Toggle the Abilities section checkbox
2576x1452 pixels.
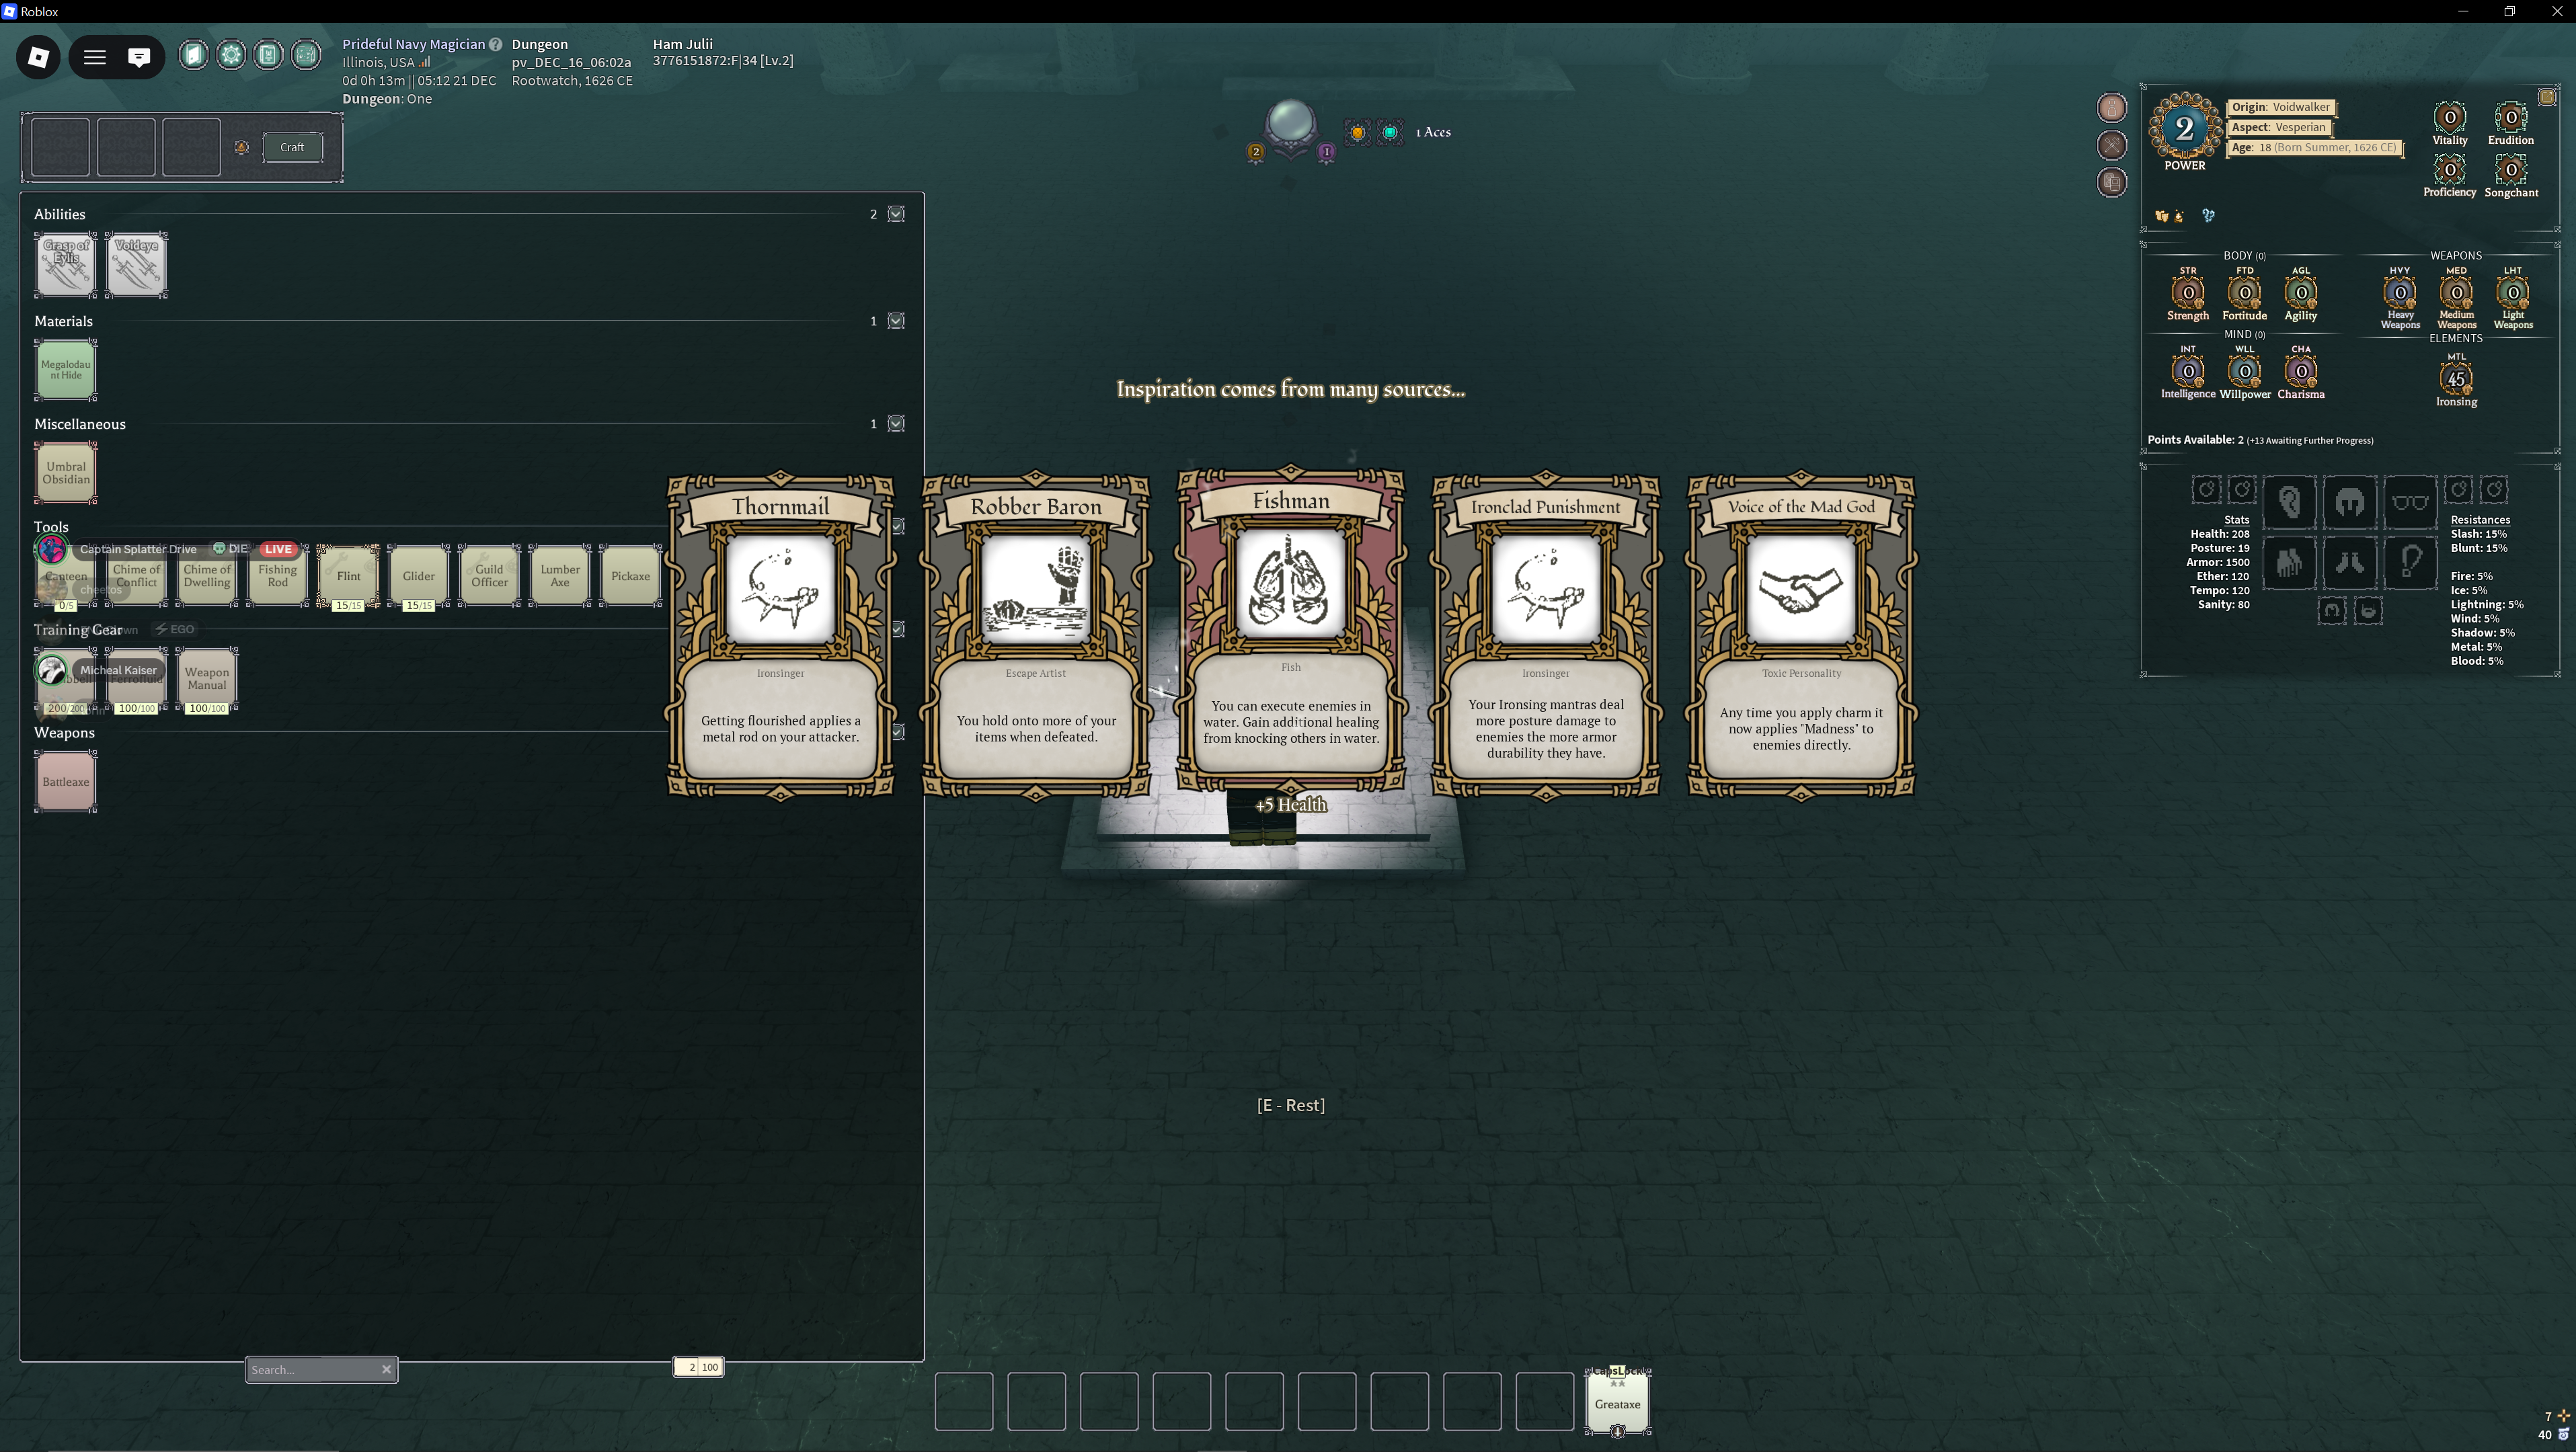coord(896,214)
